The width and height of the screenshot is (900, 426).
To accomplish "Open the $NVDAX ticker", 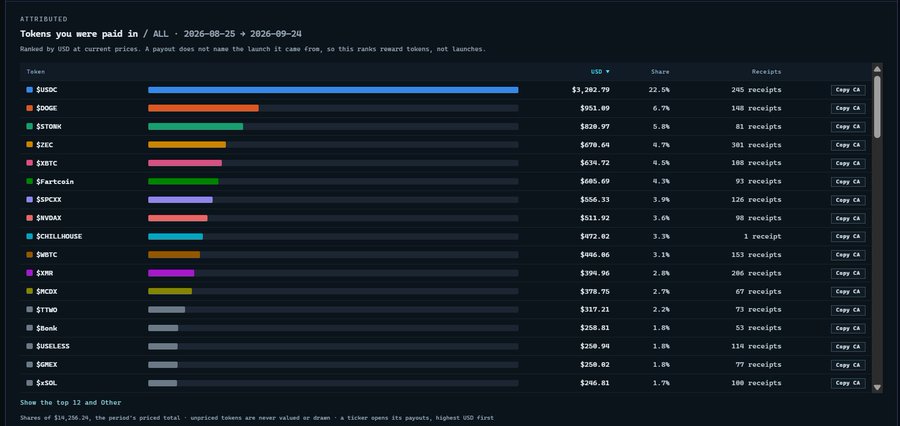I will pyautogui.click(x=49, y=218).
